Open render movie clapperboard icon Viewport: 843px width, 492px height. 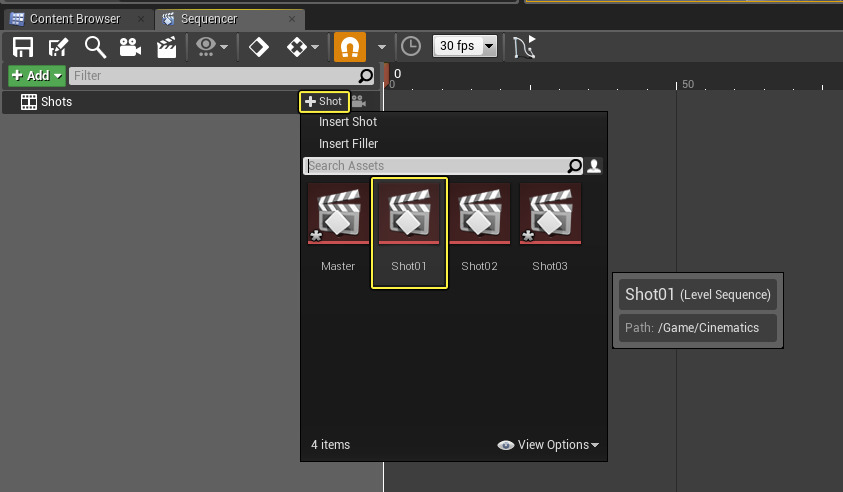pyautogui.click(x=166, y=47)
